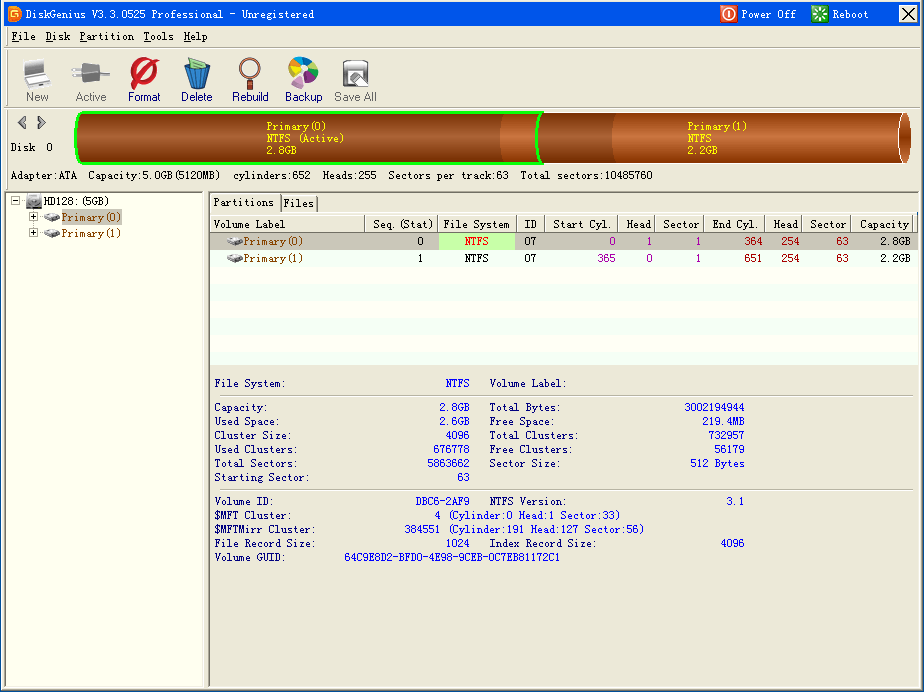
Task: Open the Disk menu
Action: [x=58, y=37]
